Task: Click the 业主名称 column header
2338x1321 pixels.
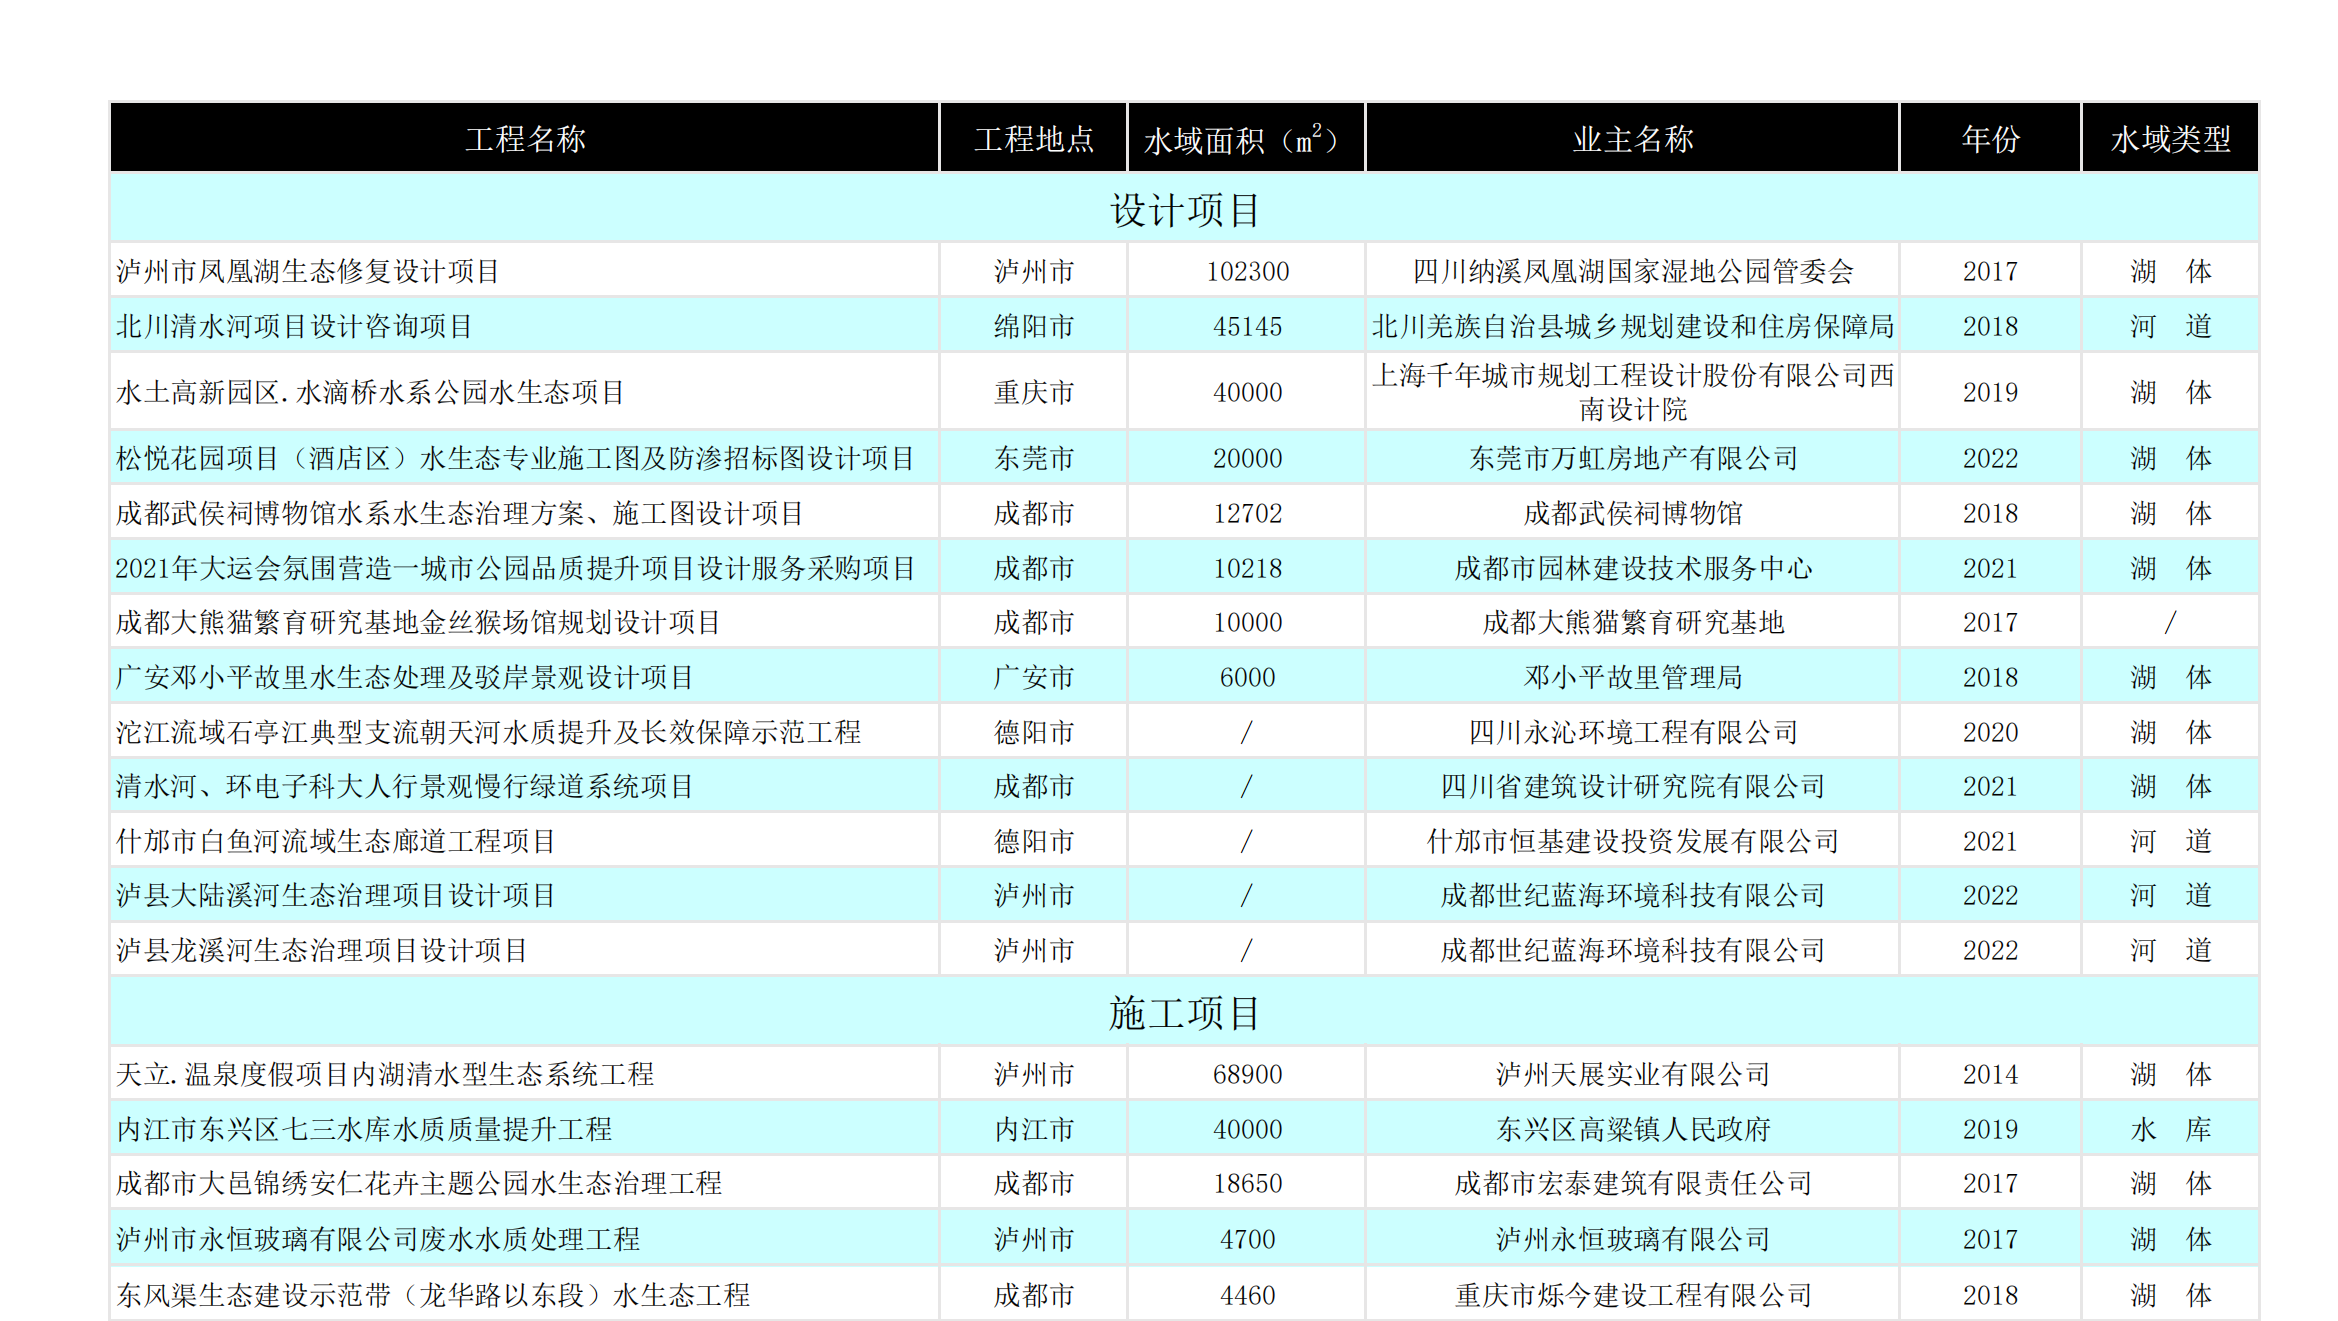Action: 1632,139
